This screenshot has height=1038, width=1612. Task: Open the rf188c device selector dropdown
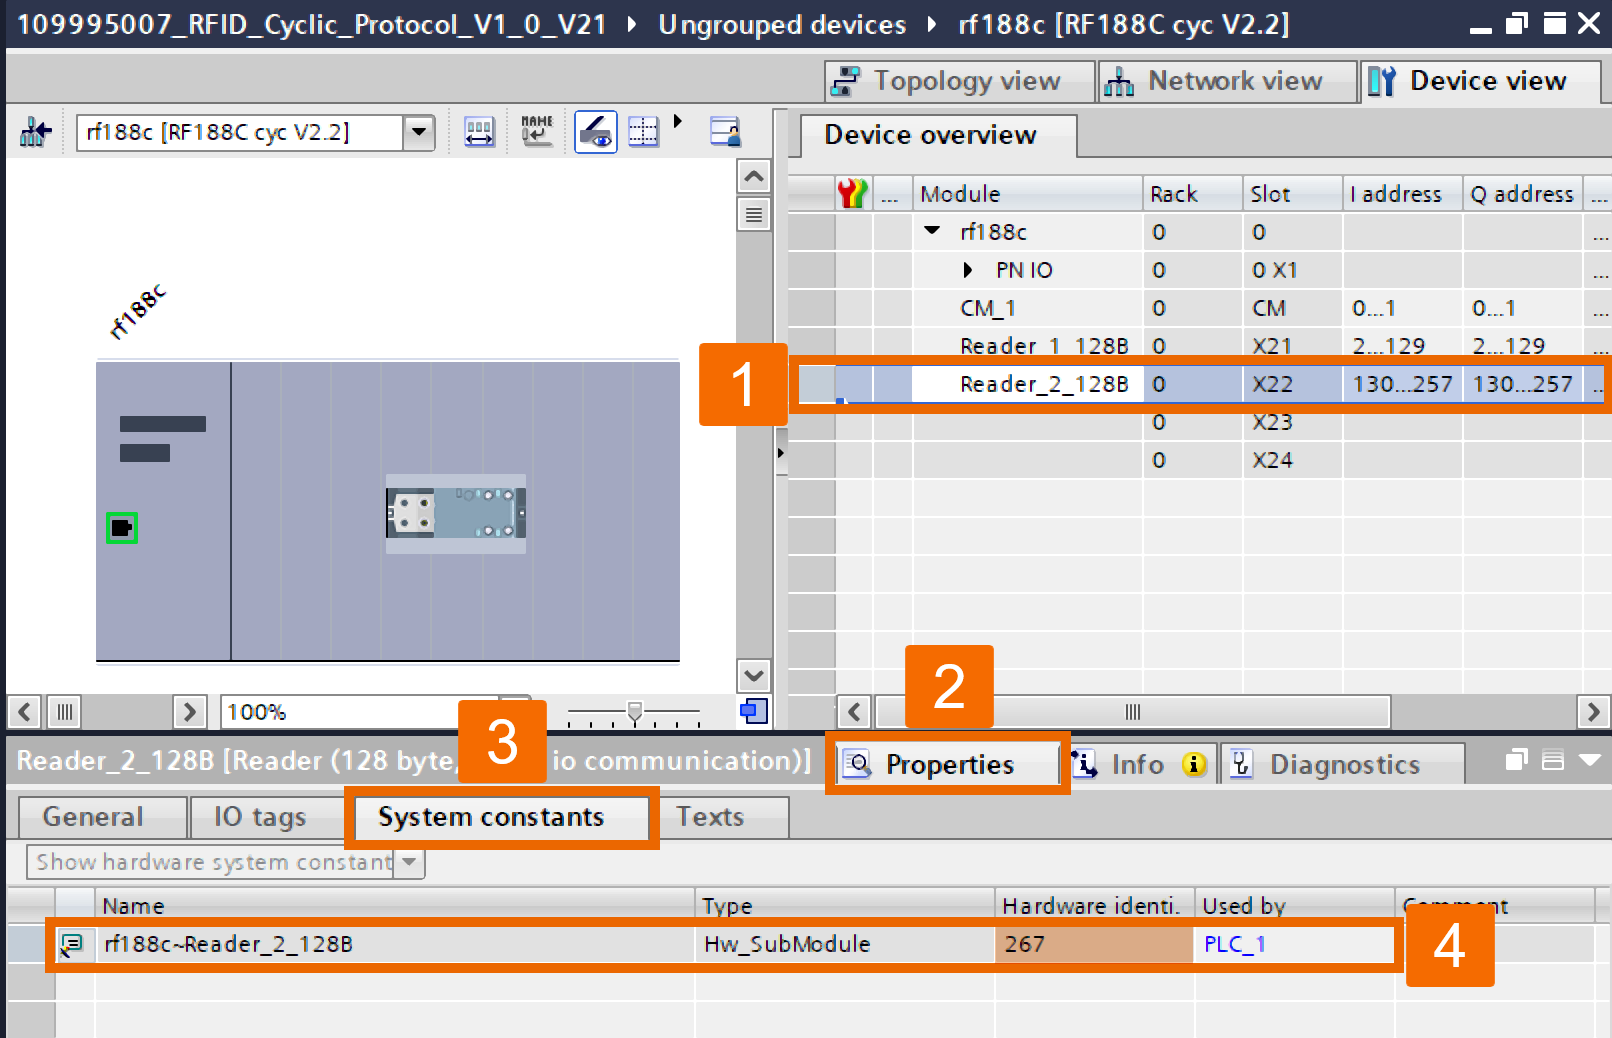[419, 132]
